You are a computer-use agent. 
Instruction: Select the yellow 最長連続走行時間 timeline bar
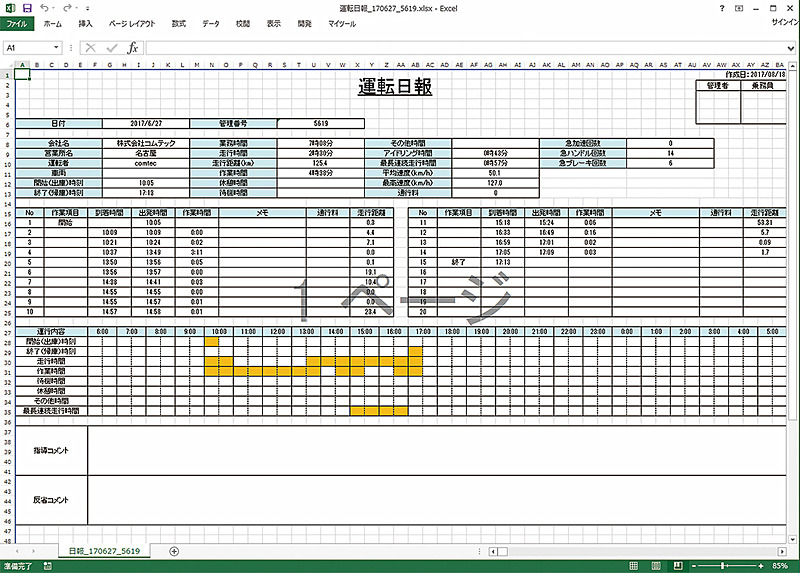pos(379,411)
